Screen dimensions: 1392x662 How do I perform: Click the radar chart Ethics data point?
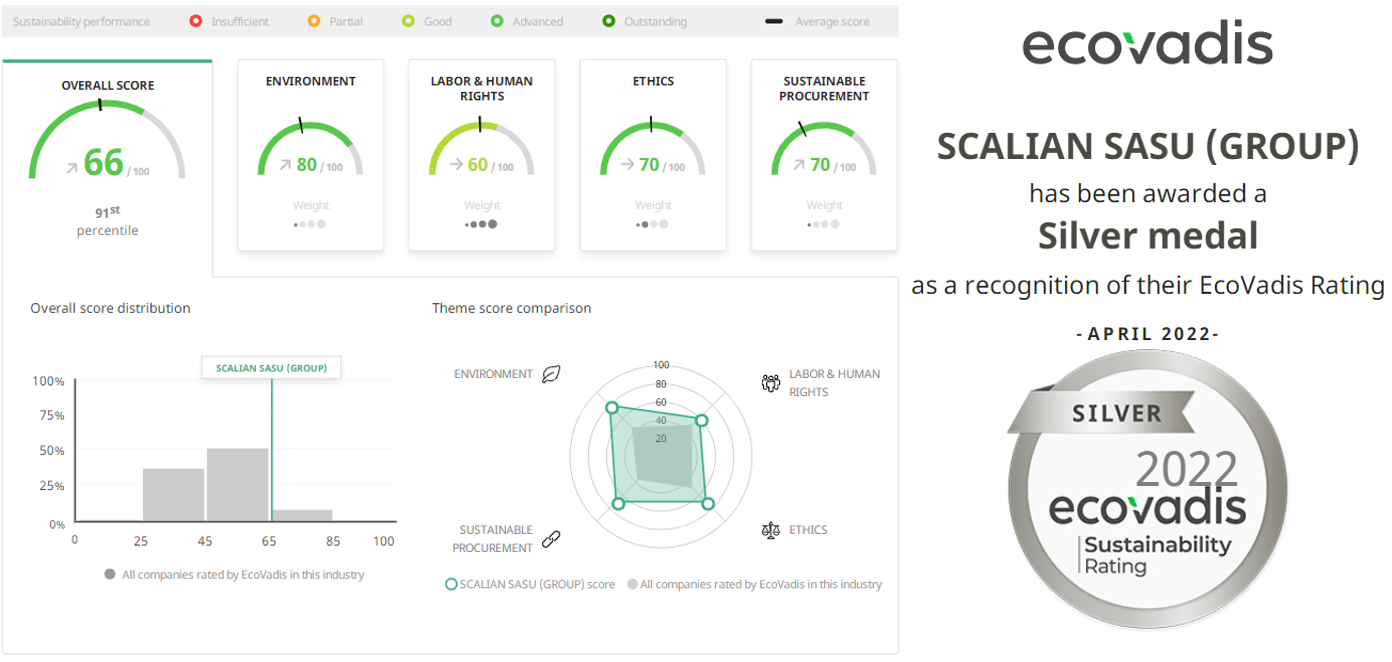click(x=708, y=504)
